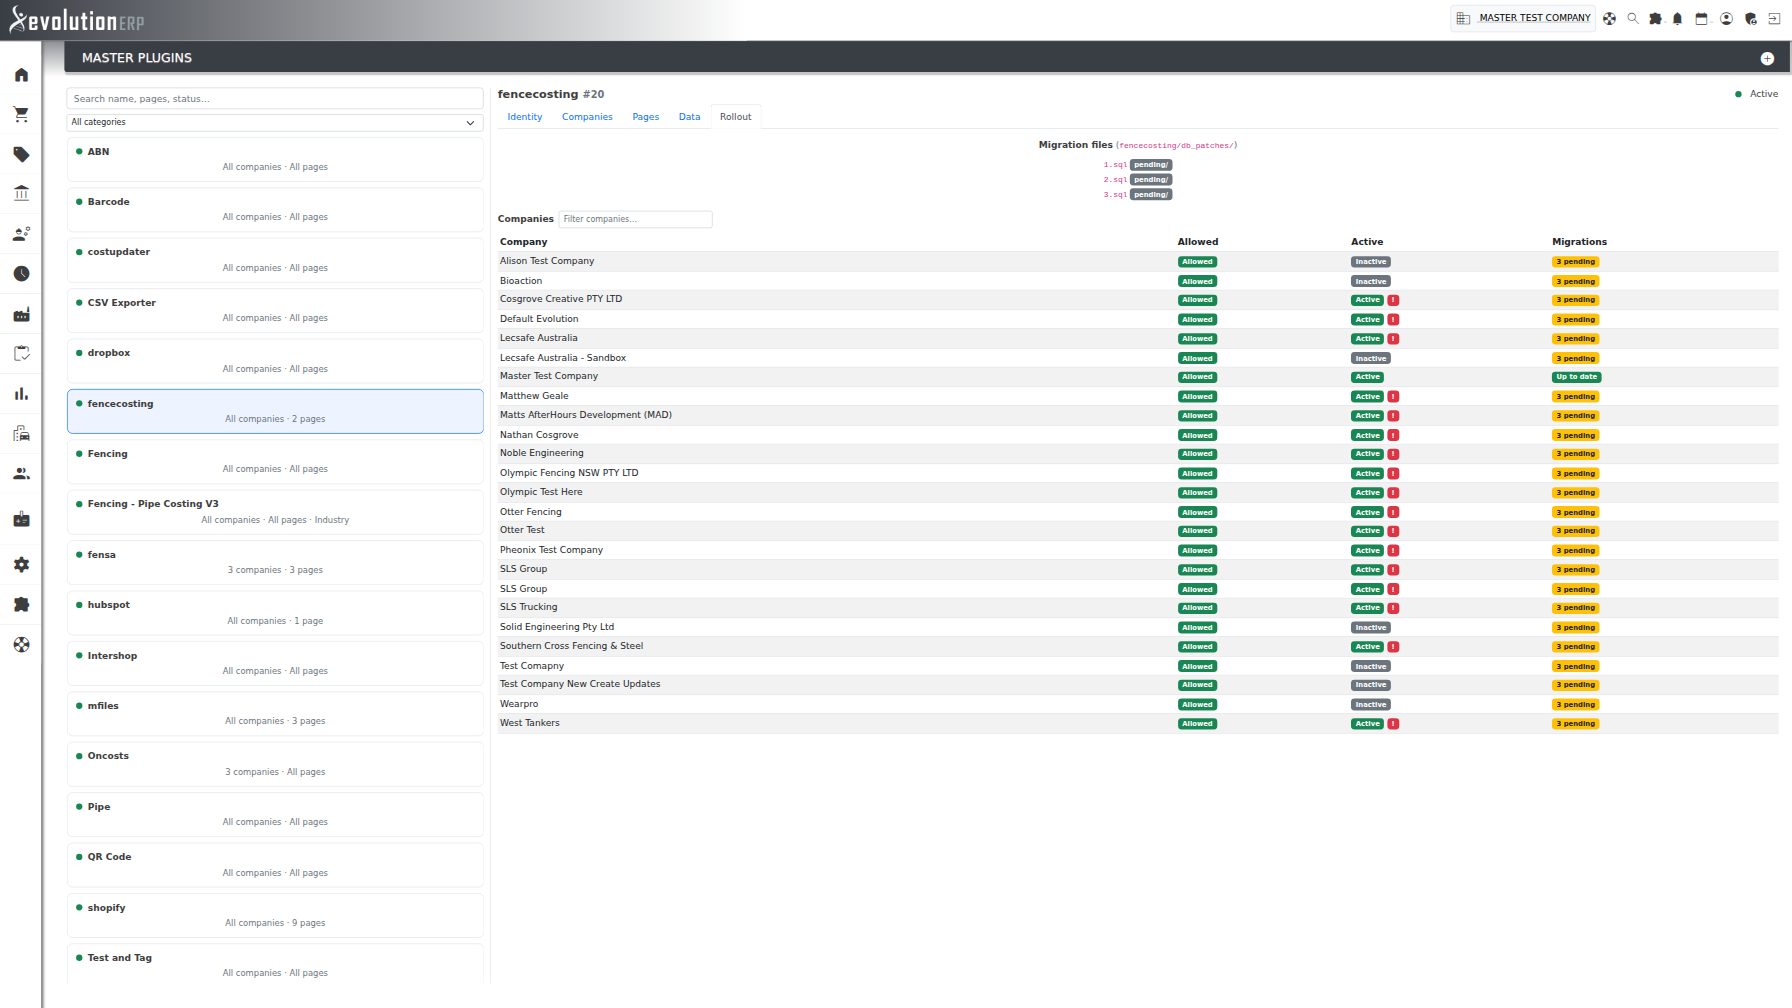Select the hubspot plugin entry
The image size is (1792, 1008).
(x=275, y=613)
